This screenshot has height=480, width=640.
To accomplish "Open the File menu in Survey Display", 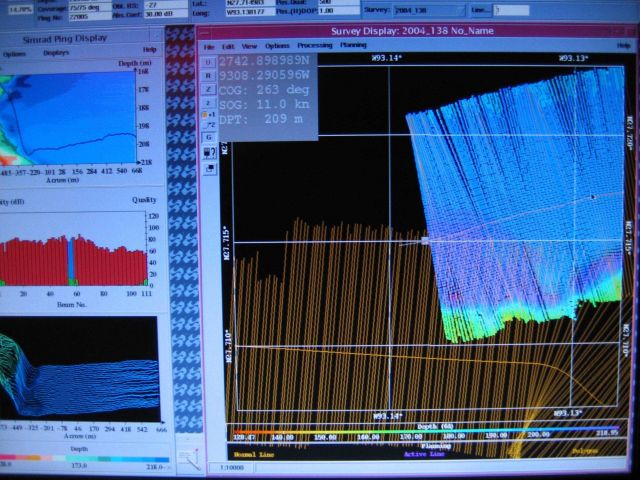I will coord(209,47).
